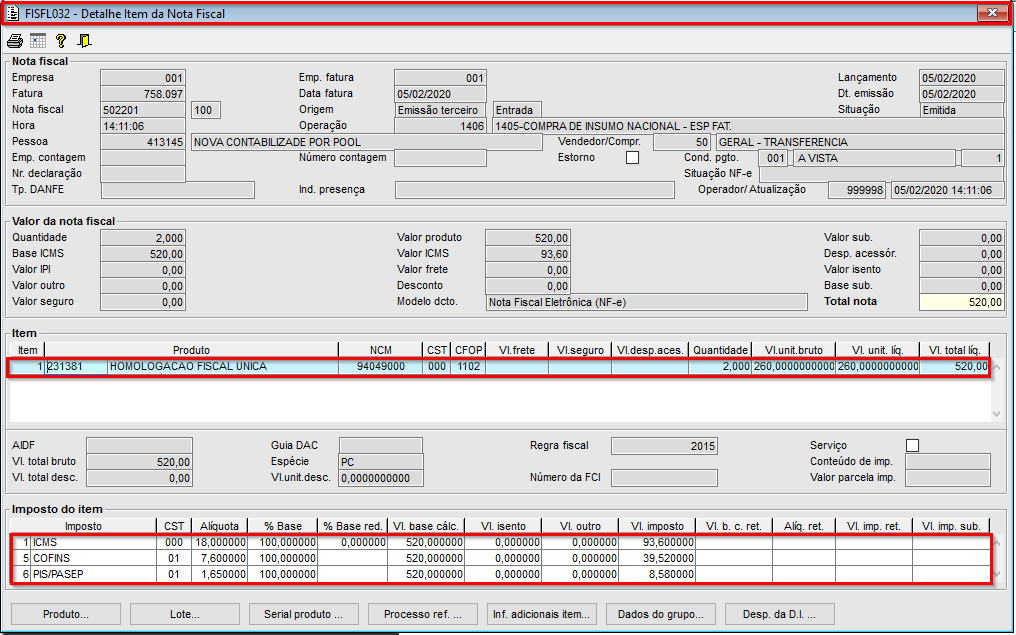Click the Operação code field 1406
The height and width of the screenshot is (635, 1016).
point(440,126)
